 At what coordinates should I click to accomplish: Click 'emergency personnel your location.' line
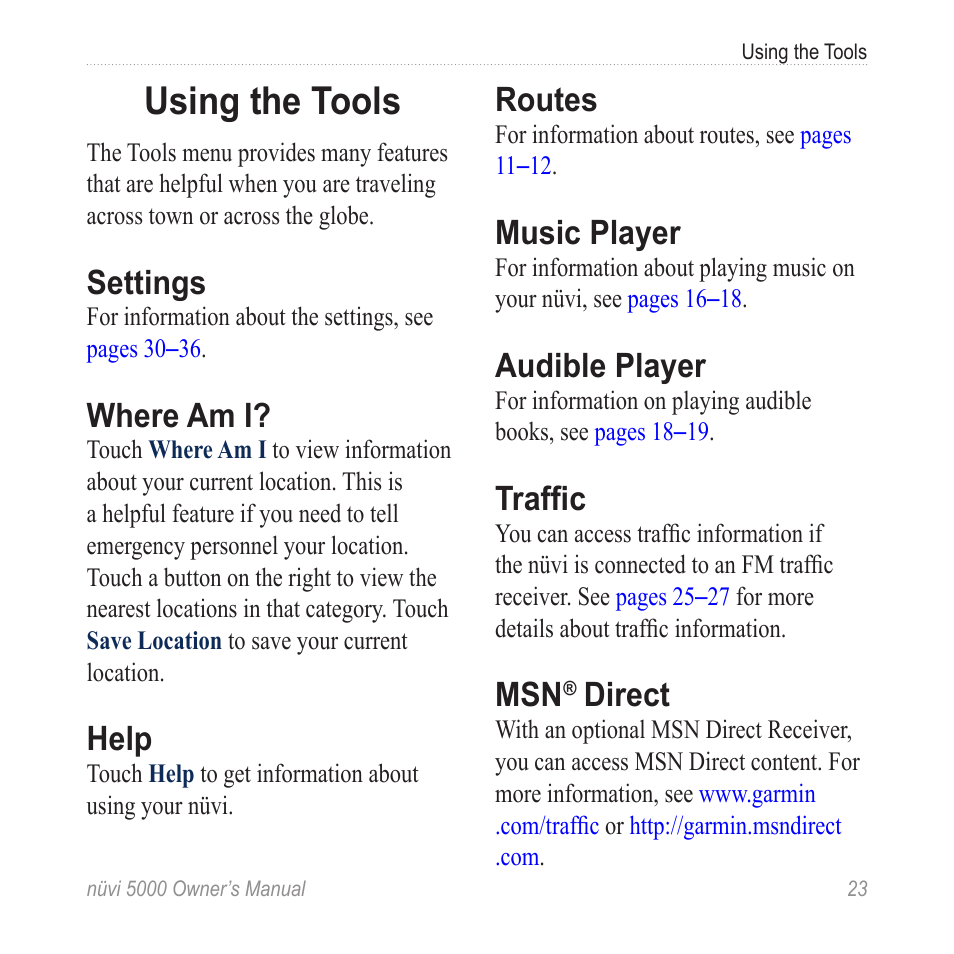pyautogui.click(x=247, y=546)
